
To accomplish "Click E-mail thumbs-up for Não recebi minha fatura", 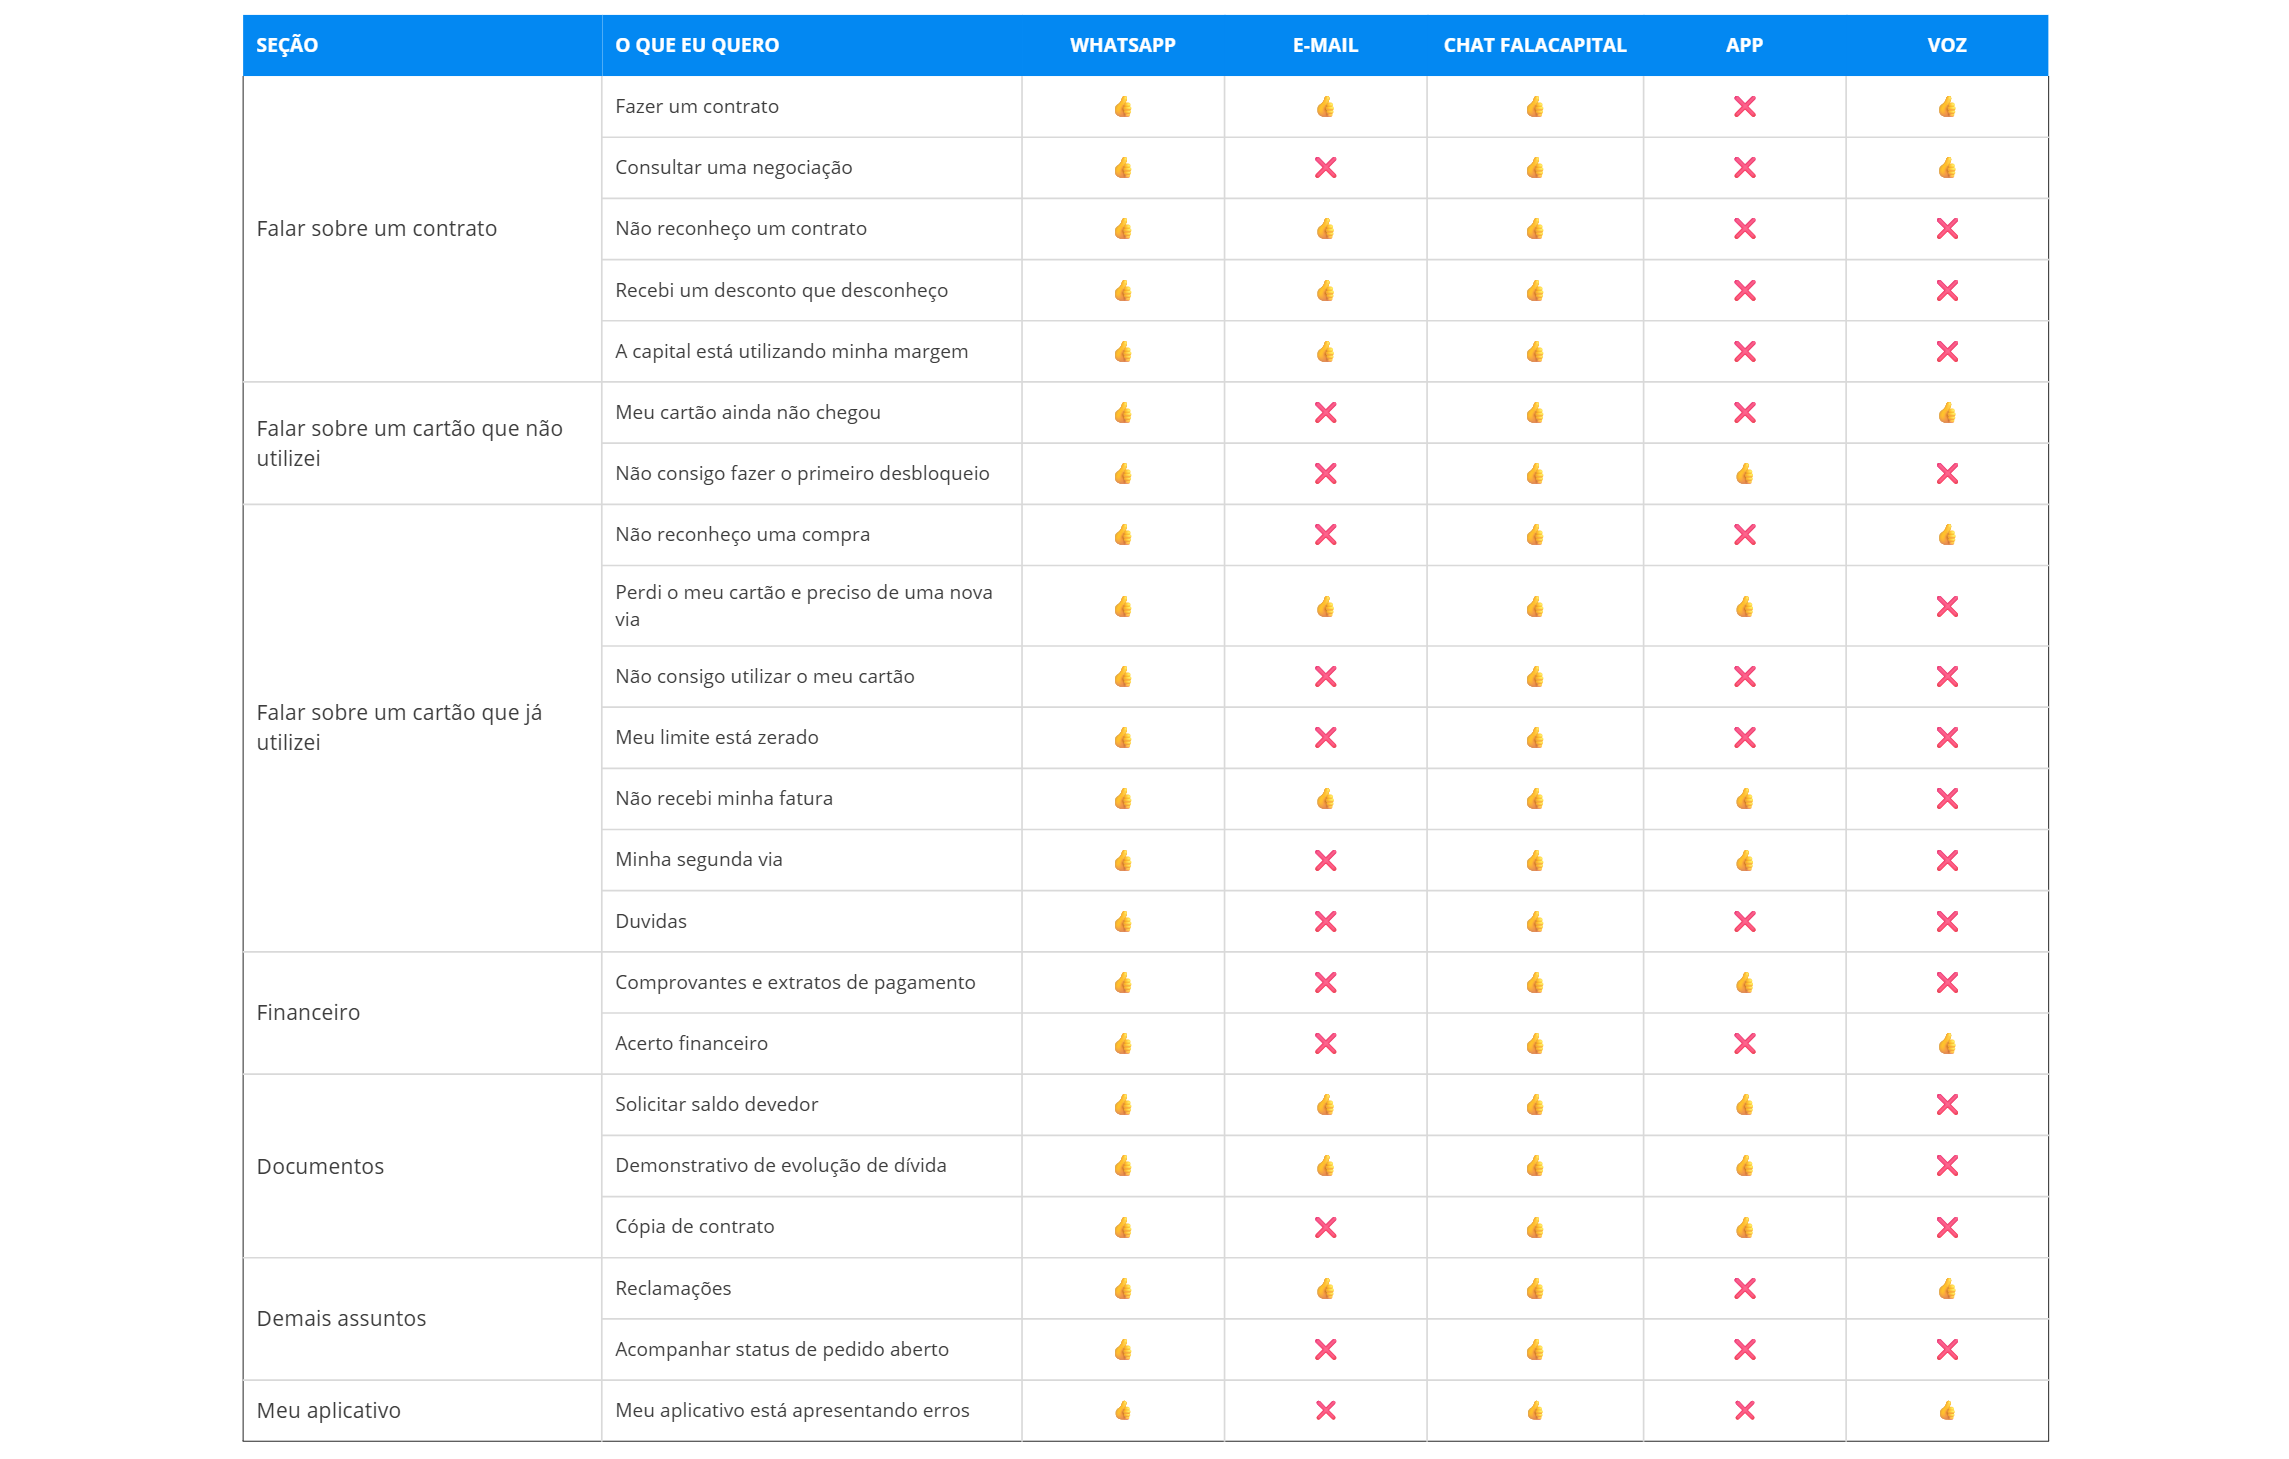I will click(x=1325, y=799).
